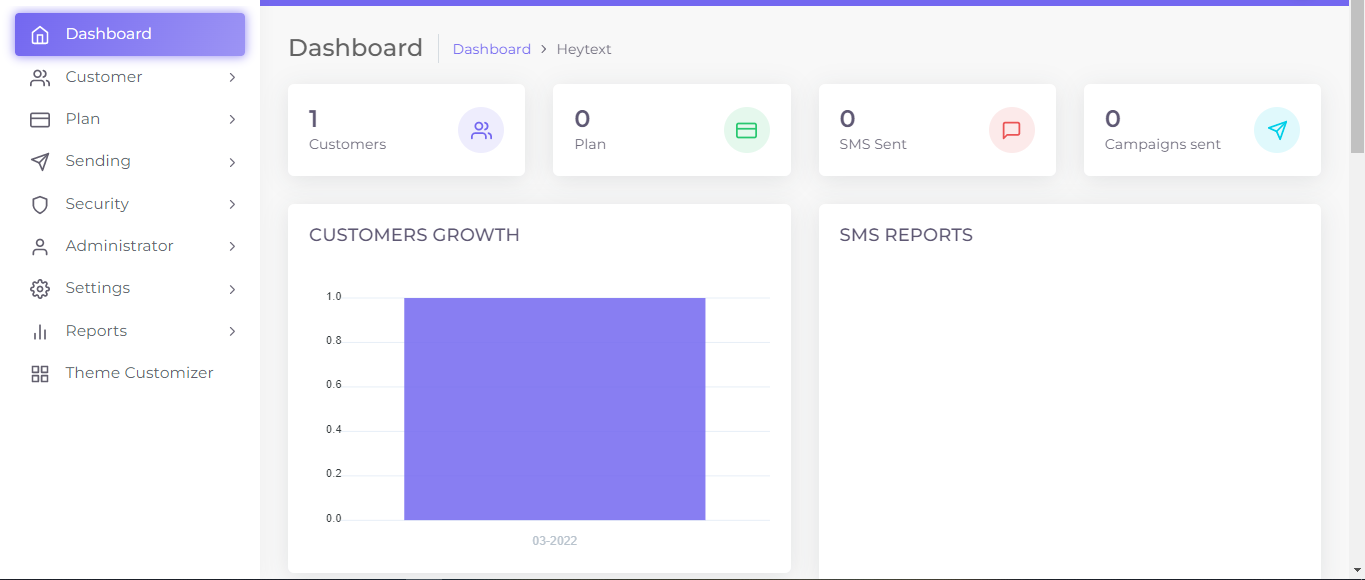
Task: Click the Plan credit card icon
Action: [40, 119]
